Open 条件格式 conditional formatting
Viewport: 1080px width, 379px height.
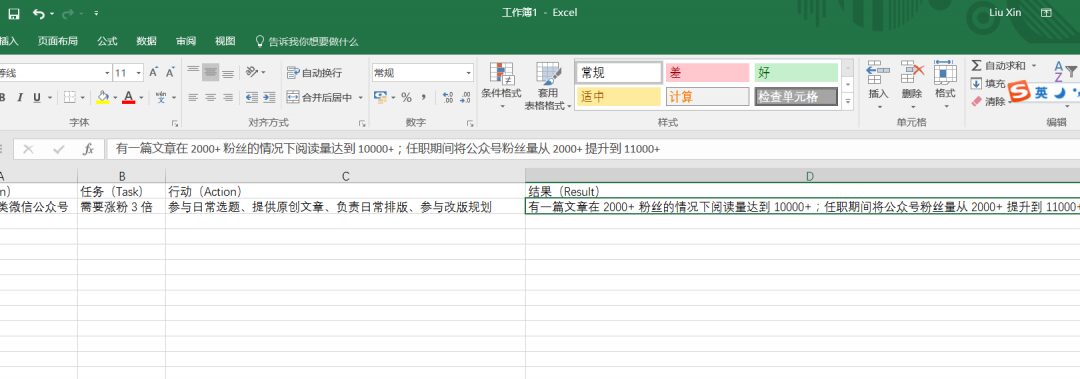pyautogui.click(x=501, y=86)
